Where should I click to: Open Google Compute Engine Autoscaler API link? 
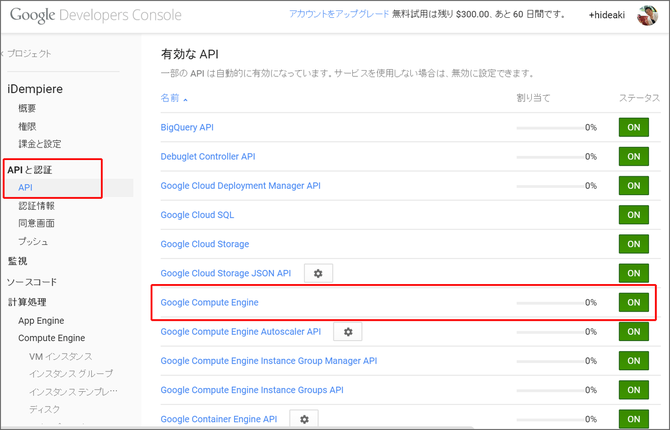(241, 332)
